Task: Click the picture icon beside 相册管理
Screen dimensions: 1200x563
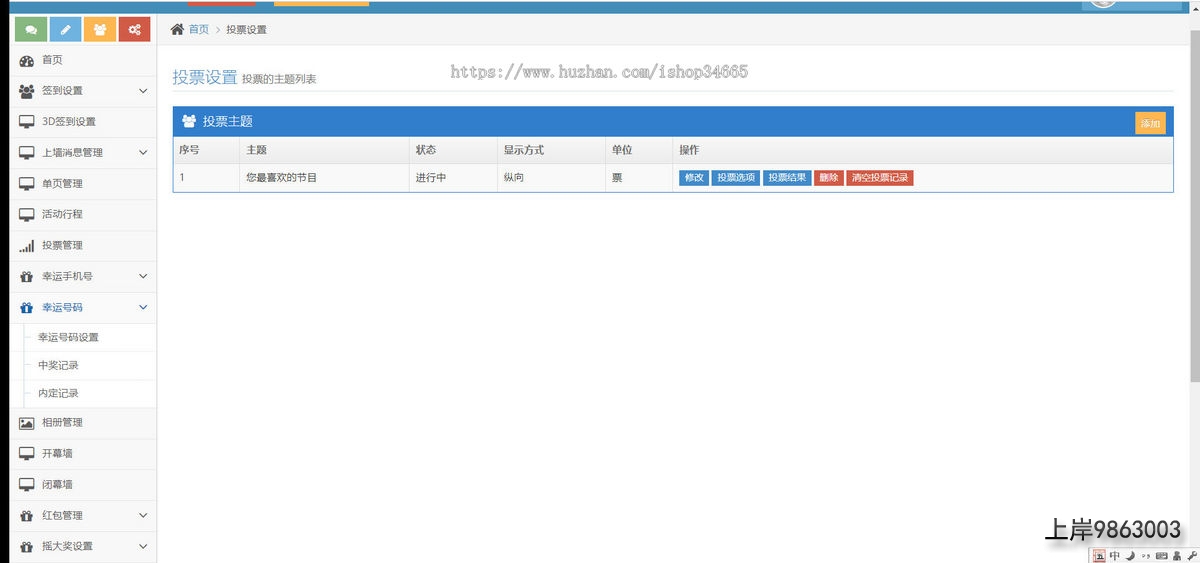Action: [x=27, y=423]
